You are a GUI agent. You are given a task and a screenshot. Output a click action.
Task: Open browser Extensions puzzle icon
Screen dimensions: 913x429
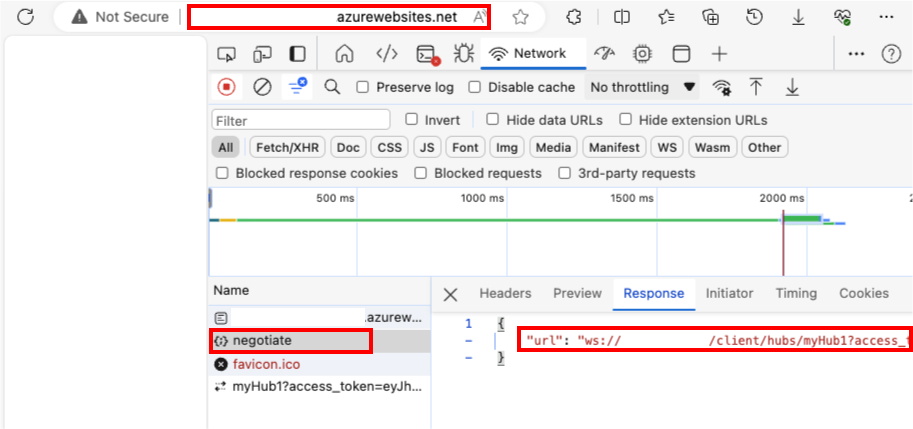(x=574, y=17)
